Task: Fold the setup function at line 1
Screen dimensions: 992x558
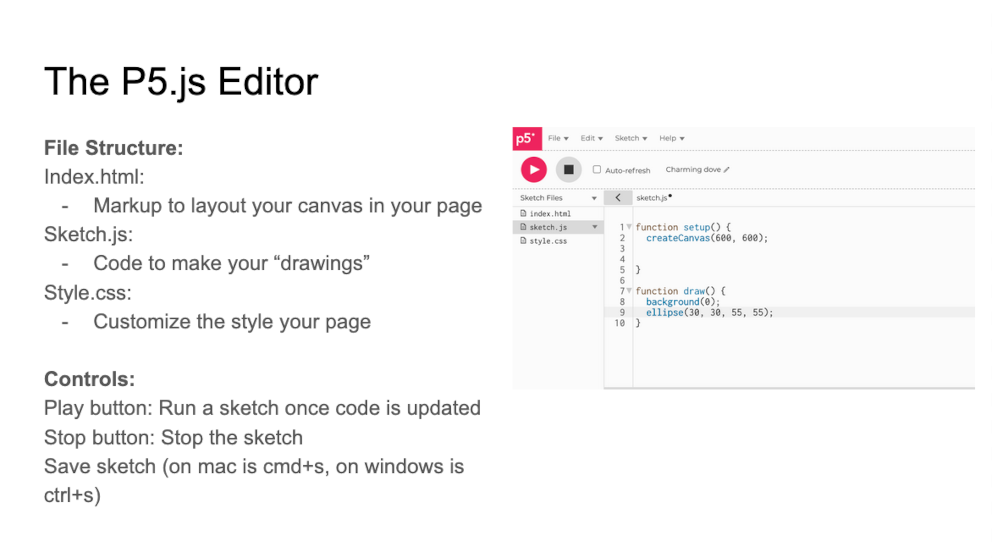Action: pos(629,228)
